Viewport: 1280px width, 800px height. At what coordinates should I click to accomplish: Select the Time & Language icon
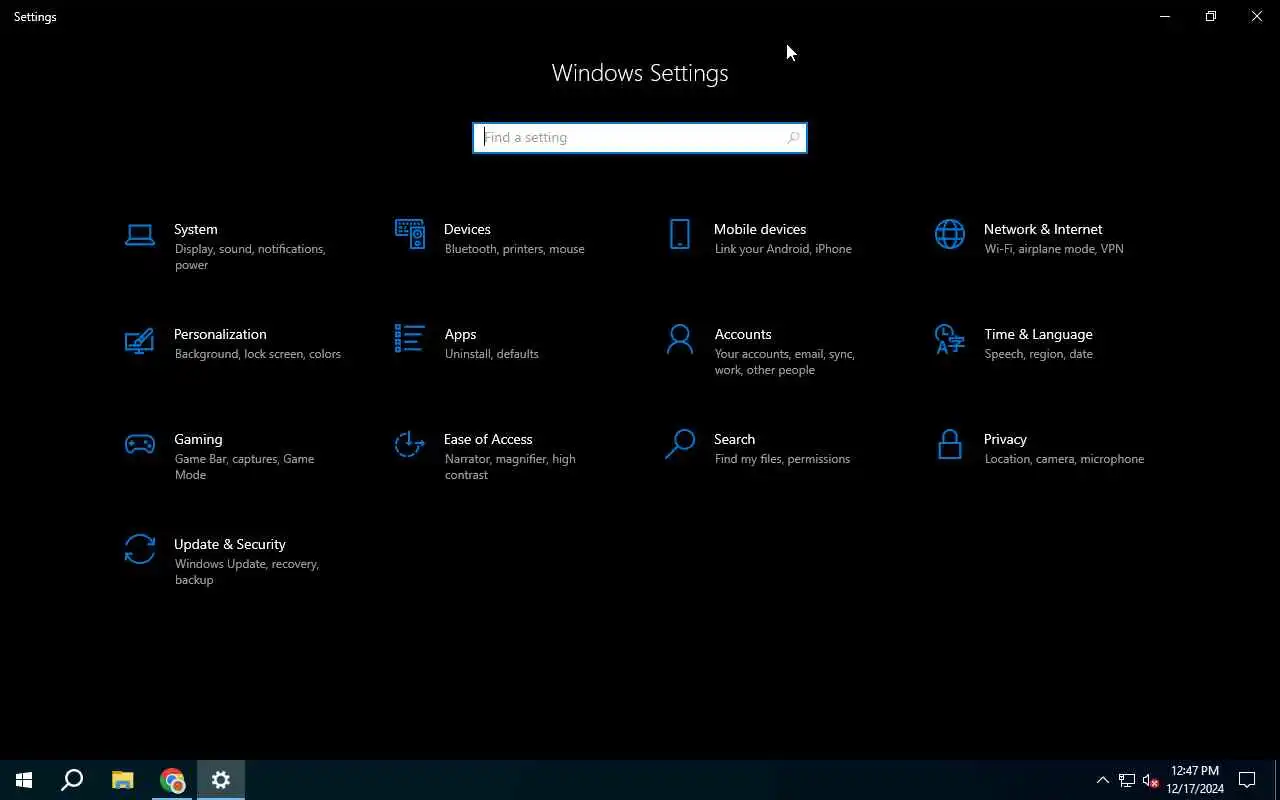coord(950,339)
